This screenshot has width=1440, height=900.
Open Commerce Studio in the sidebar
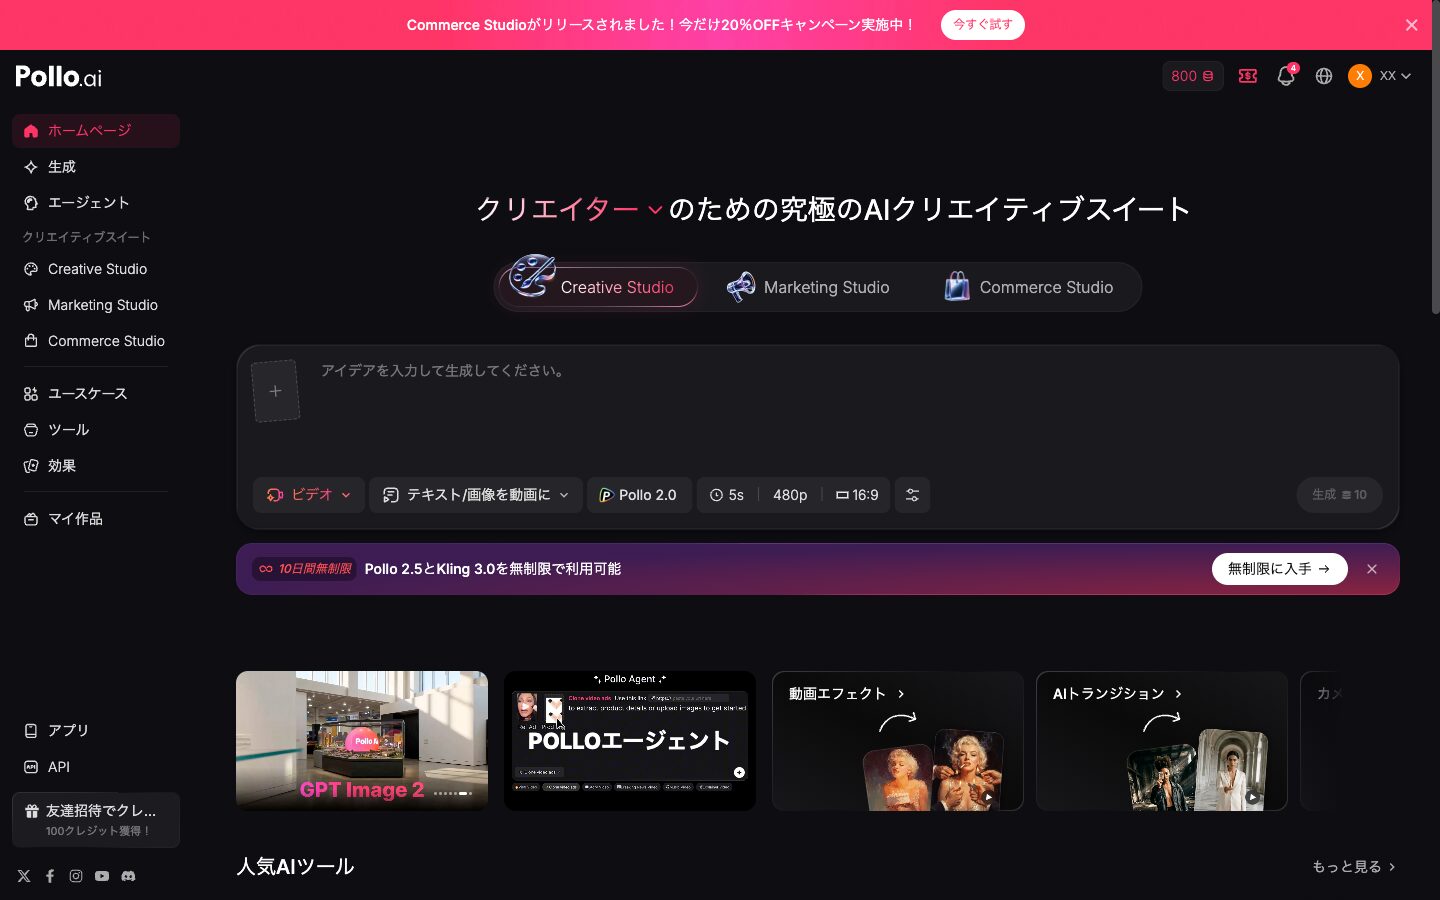tap(96, 341)
